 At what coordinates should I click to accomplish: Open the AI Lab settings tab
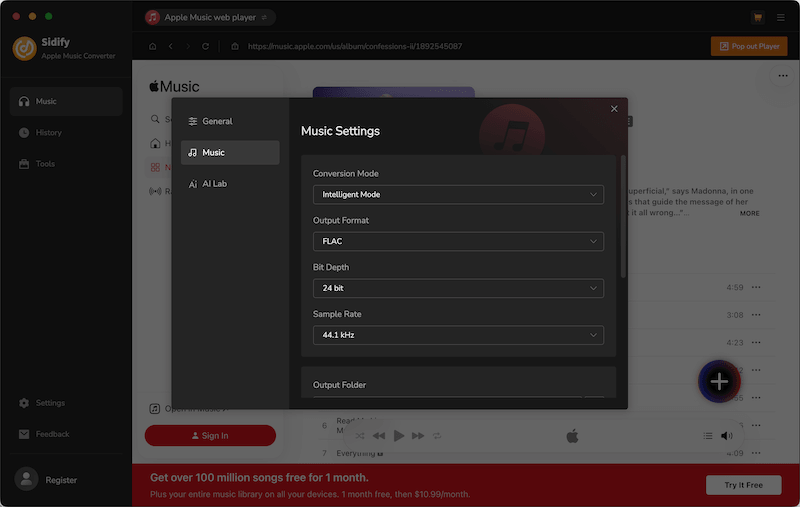tap(230, 184)
